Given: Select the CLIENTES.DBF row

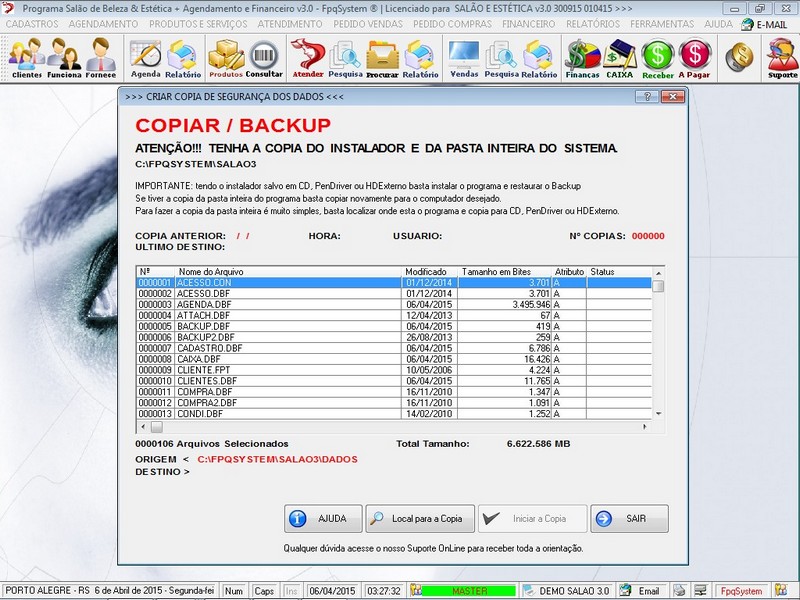Looking at the screenshot, I should pyautogui.click(x=394, y=381).
